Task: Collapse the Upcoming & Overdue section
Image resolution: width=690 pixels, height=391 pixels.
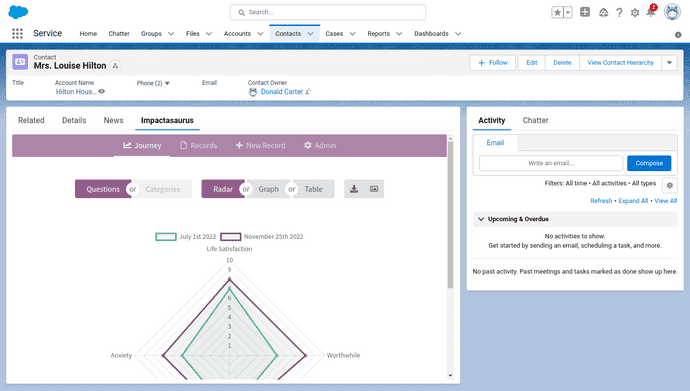Action: coord(481,219)
